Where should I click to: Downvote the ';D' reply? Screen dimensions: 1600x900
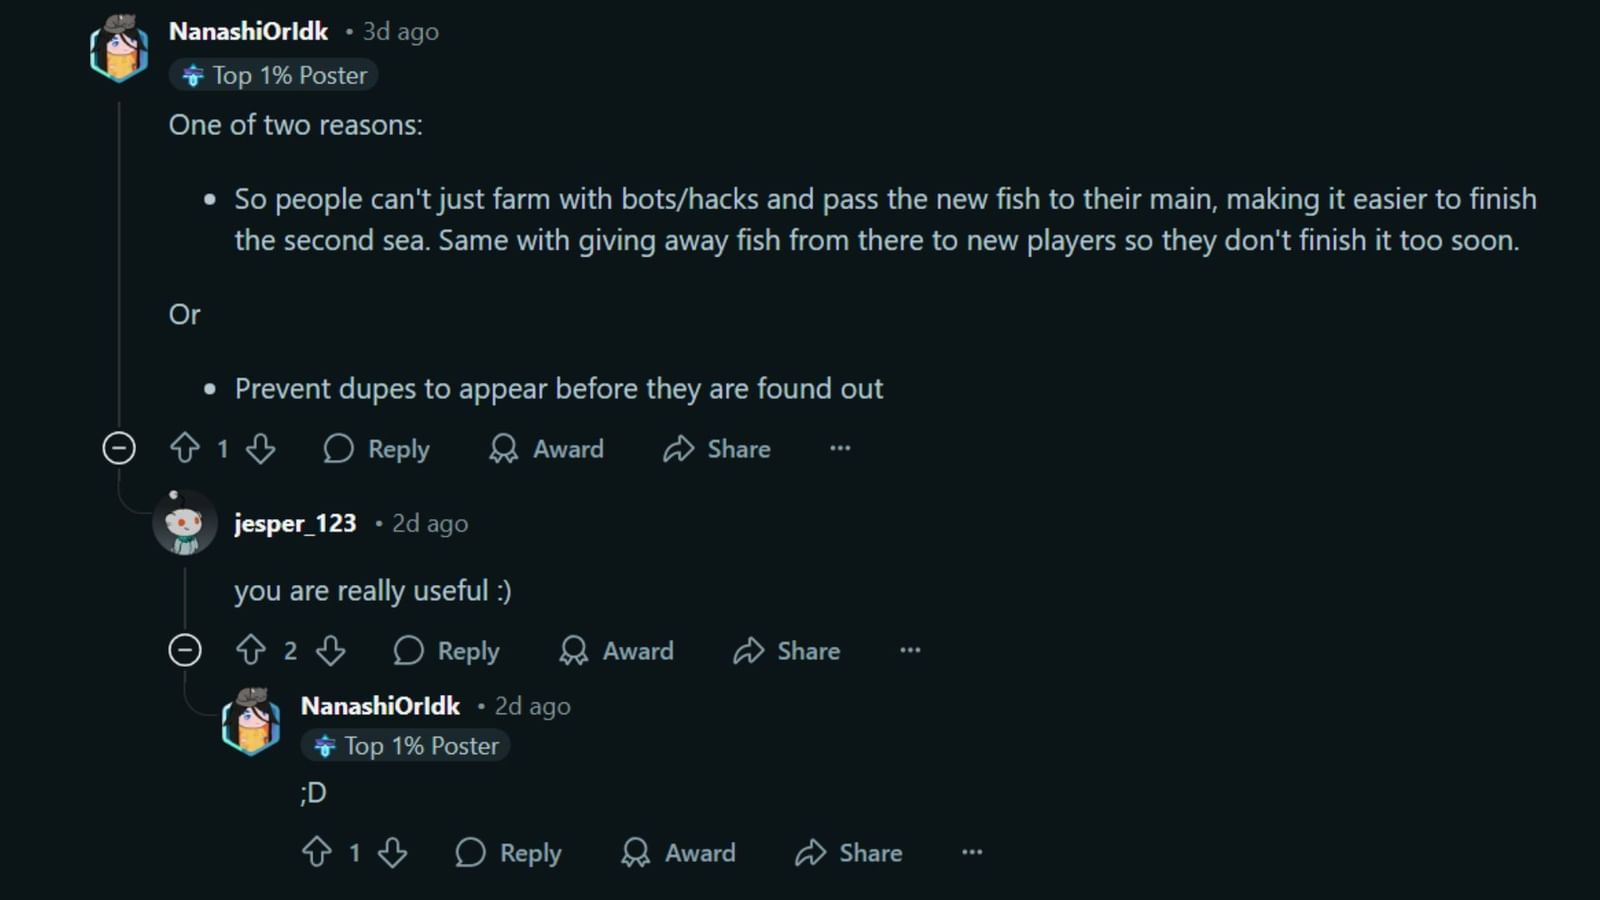pyautogui.click(x=393, y=852)
